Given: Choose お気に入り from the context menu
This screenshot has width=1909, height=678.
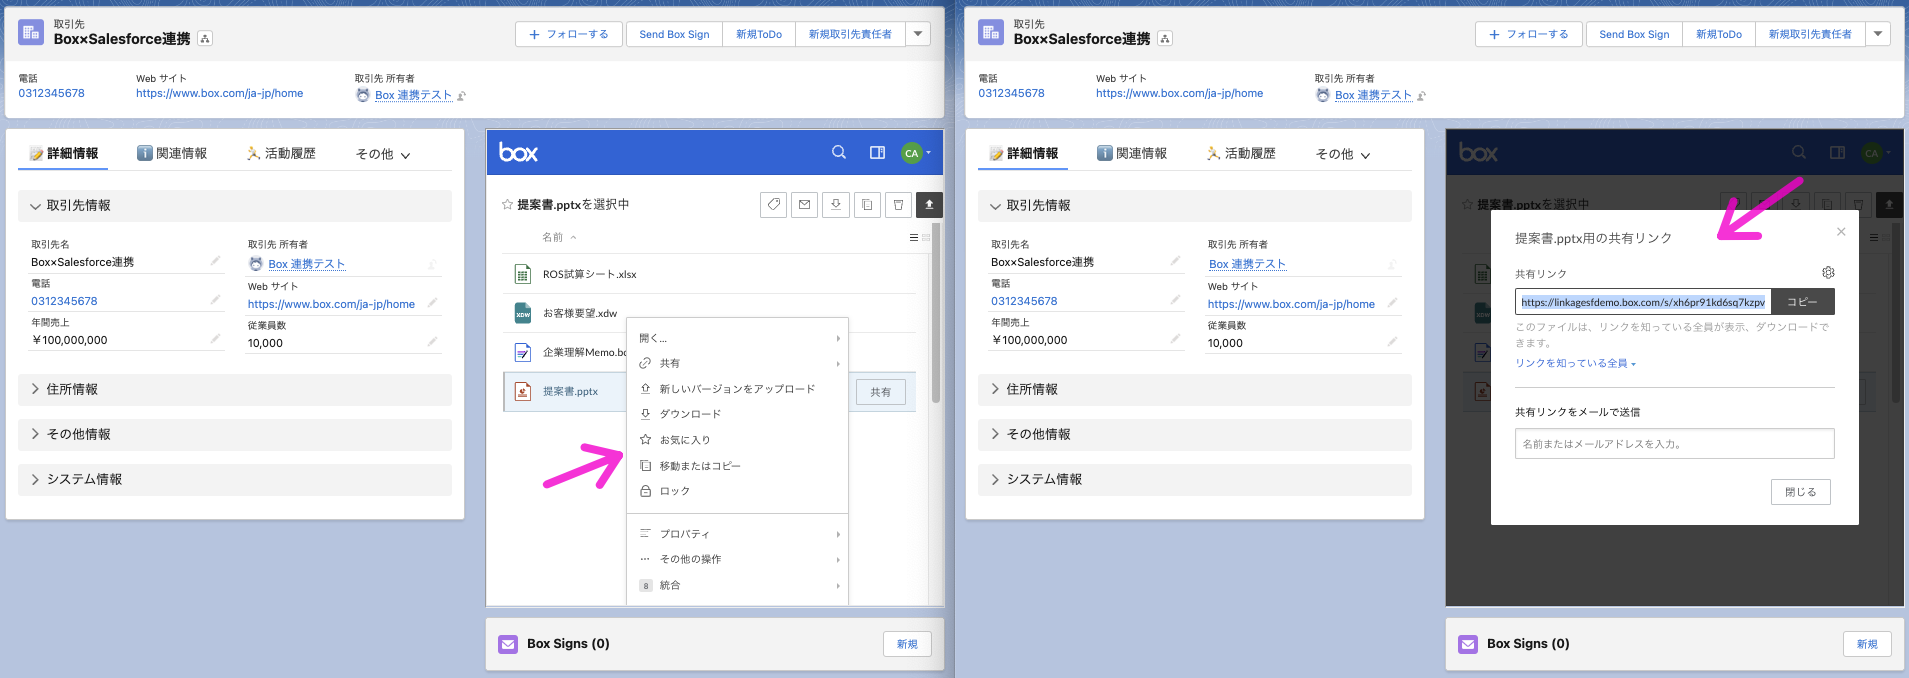Looking at the screenshot, I should (x=738, y=440).
